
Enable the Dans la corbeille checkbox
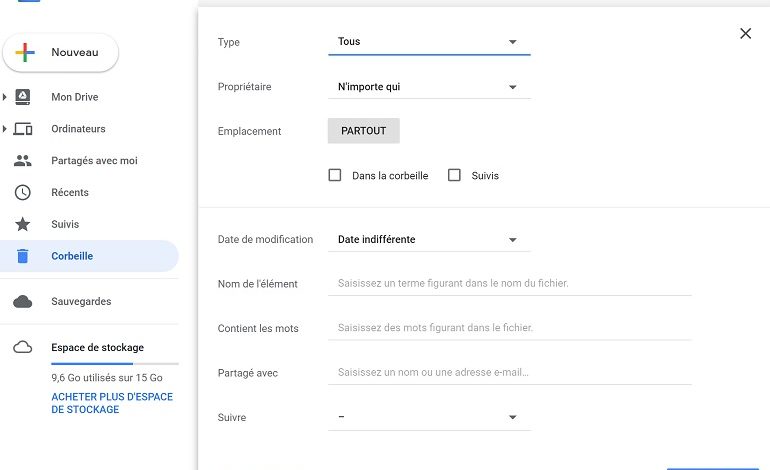click(335, 175)
